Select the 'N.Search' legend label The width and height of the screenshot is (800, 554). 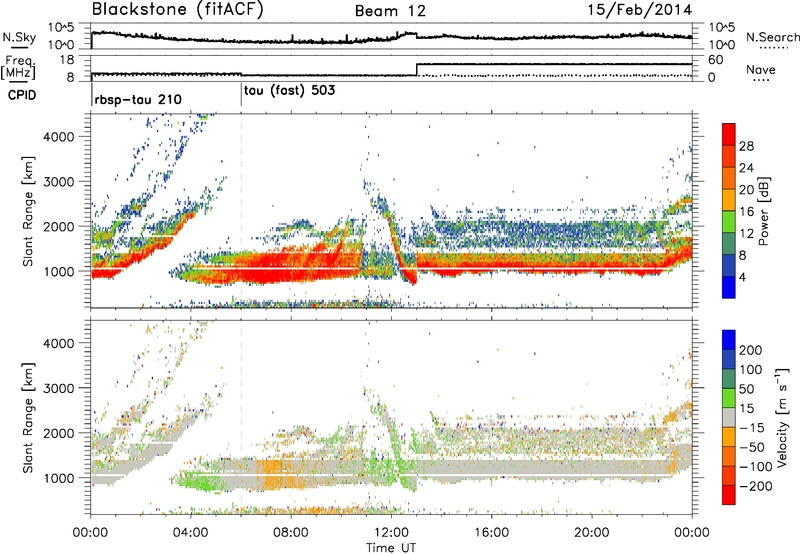point(772,37)
